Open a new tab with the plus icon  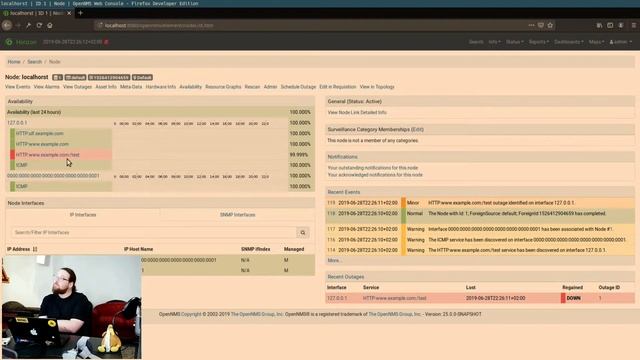tap(80, 13)
